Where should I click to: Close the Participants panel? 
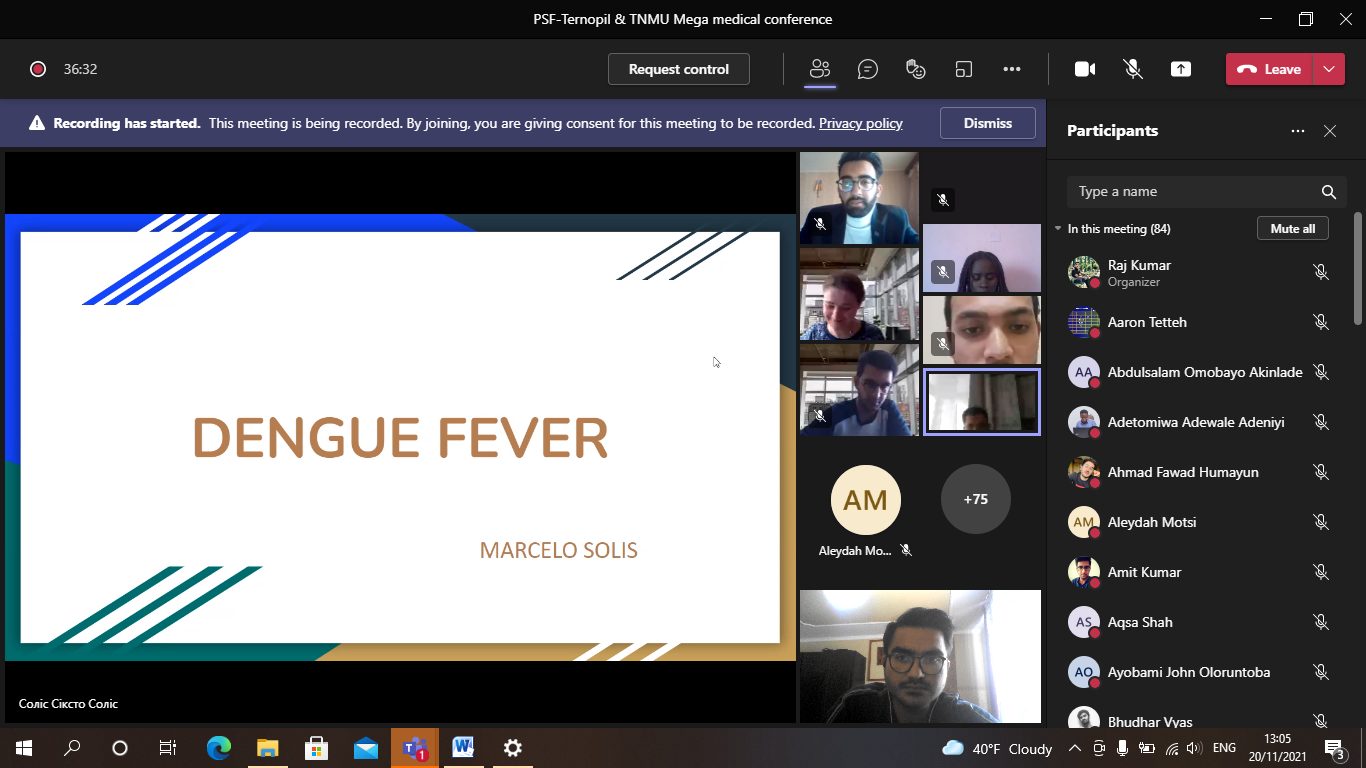[x=1330, y=131]
